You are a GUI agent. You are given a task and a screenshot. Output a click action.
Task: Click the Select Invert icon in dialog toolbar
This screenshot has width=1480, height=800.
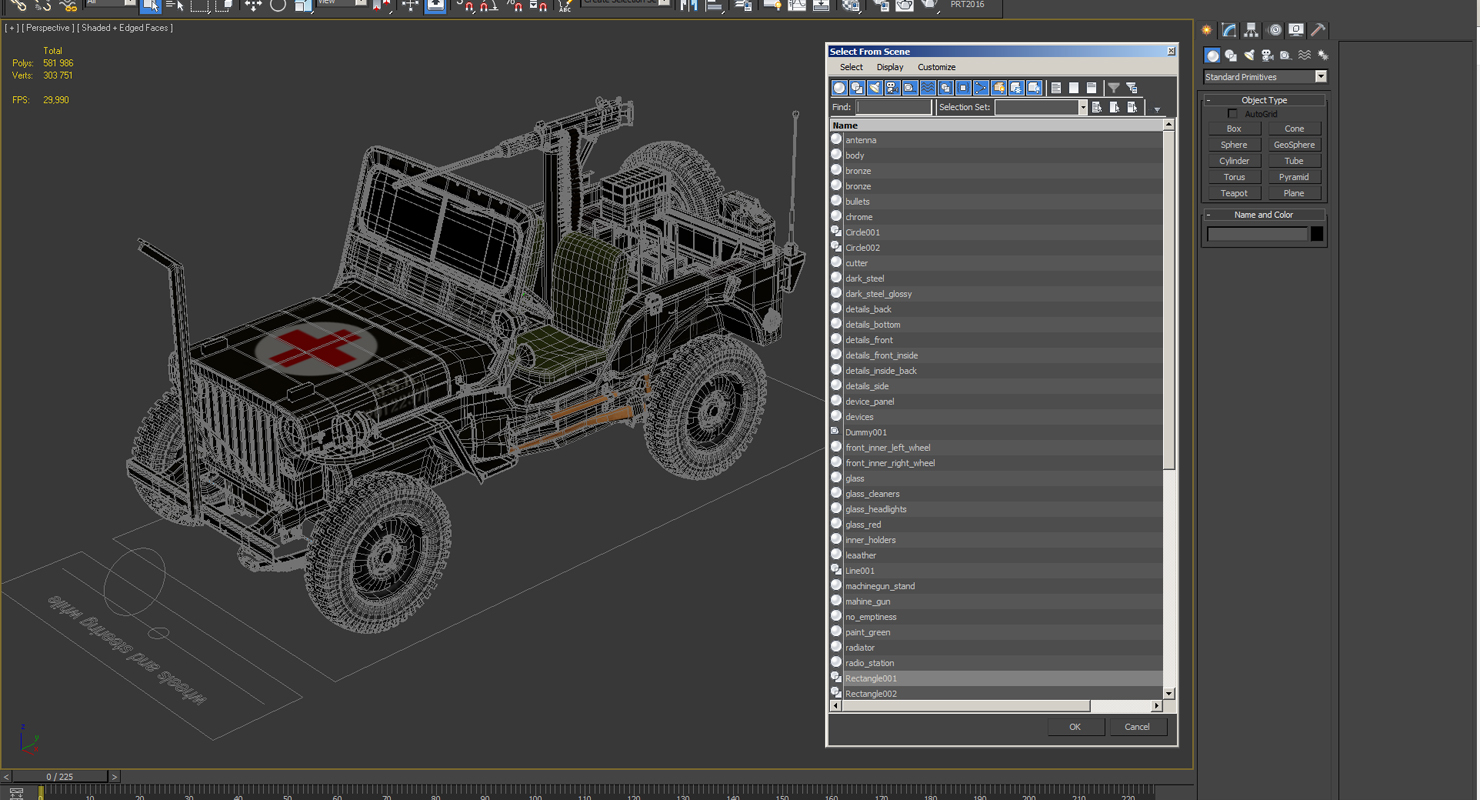1092,88
